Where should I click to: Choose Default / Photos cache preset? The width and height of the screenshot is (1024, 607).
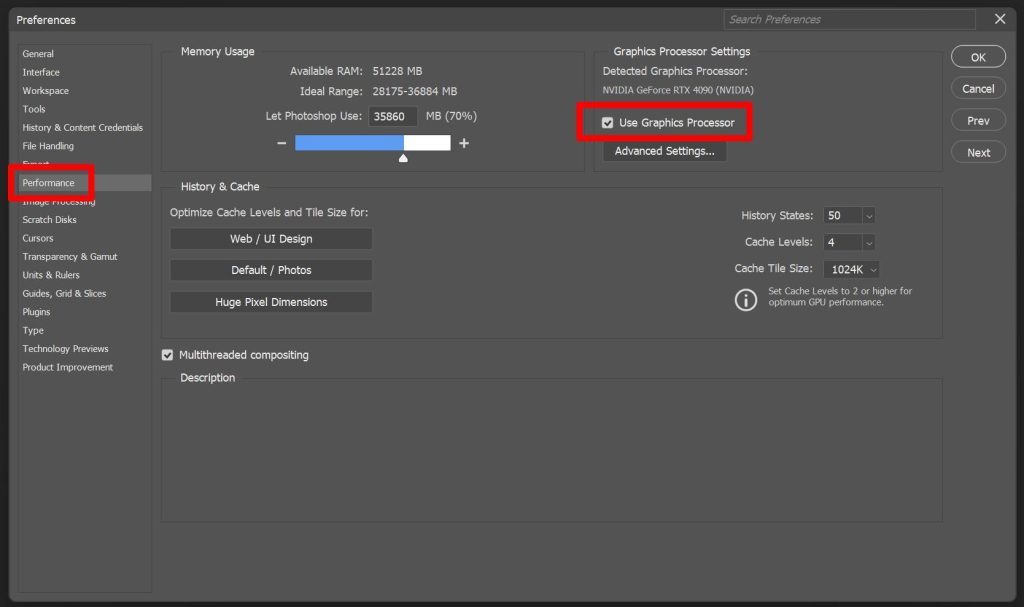pyautogui.click(x=271, y=270)
